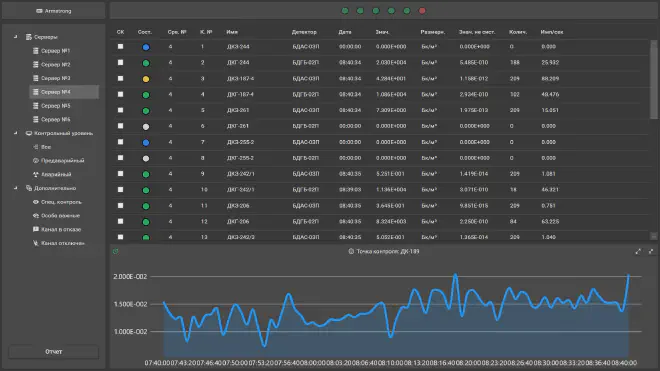Select the checkbox for ДКЗ-242/1
660x371 pixels.
tap(120, 173)
